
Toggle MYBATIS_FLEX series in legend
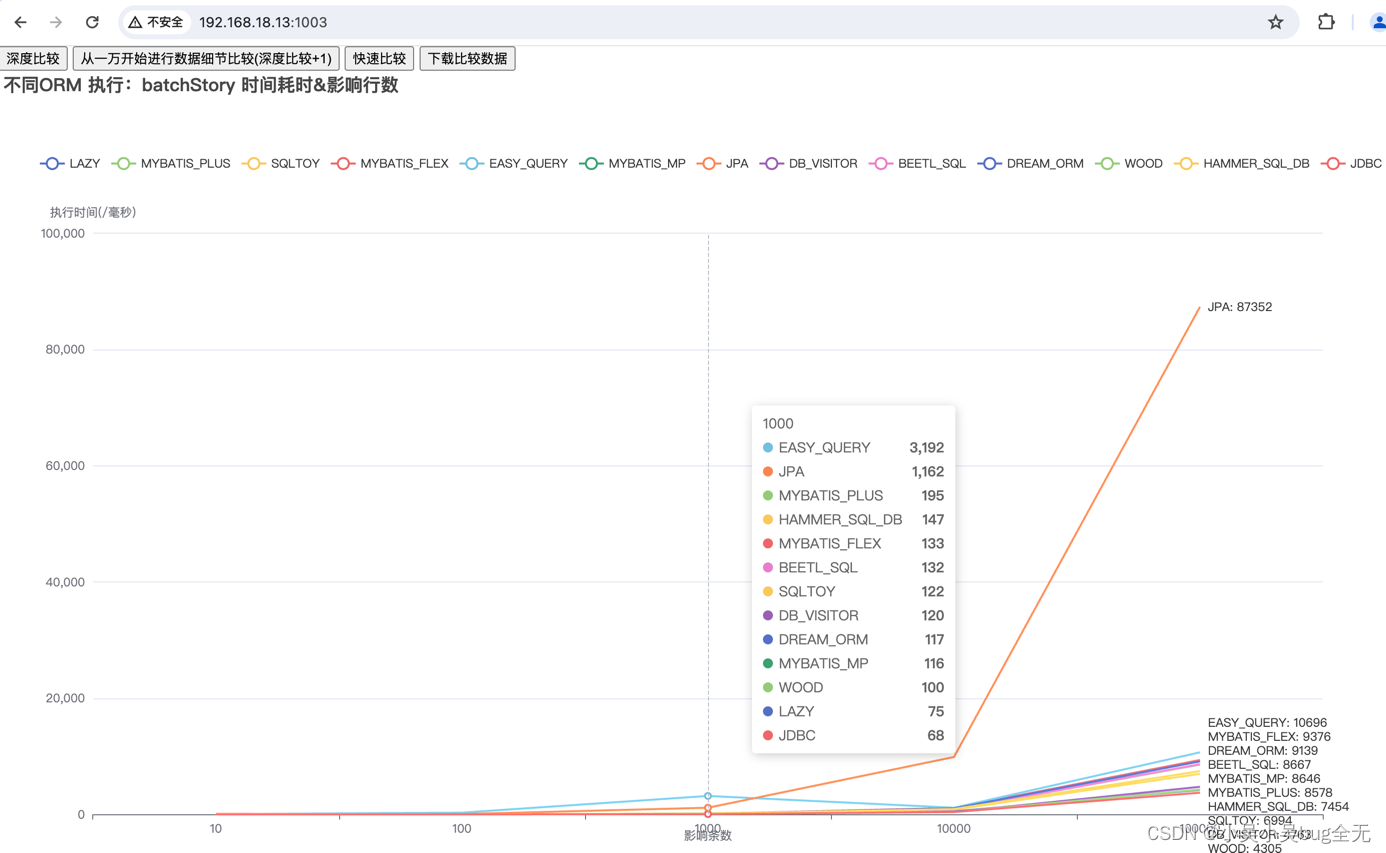point(390,163)
